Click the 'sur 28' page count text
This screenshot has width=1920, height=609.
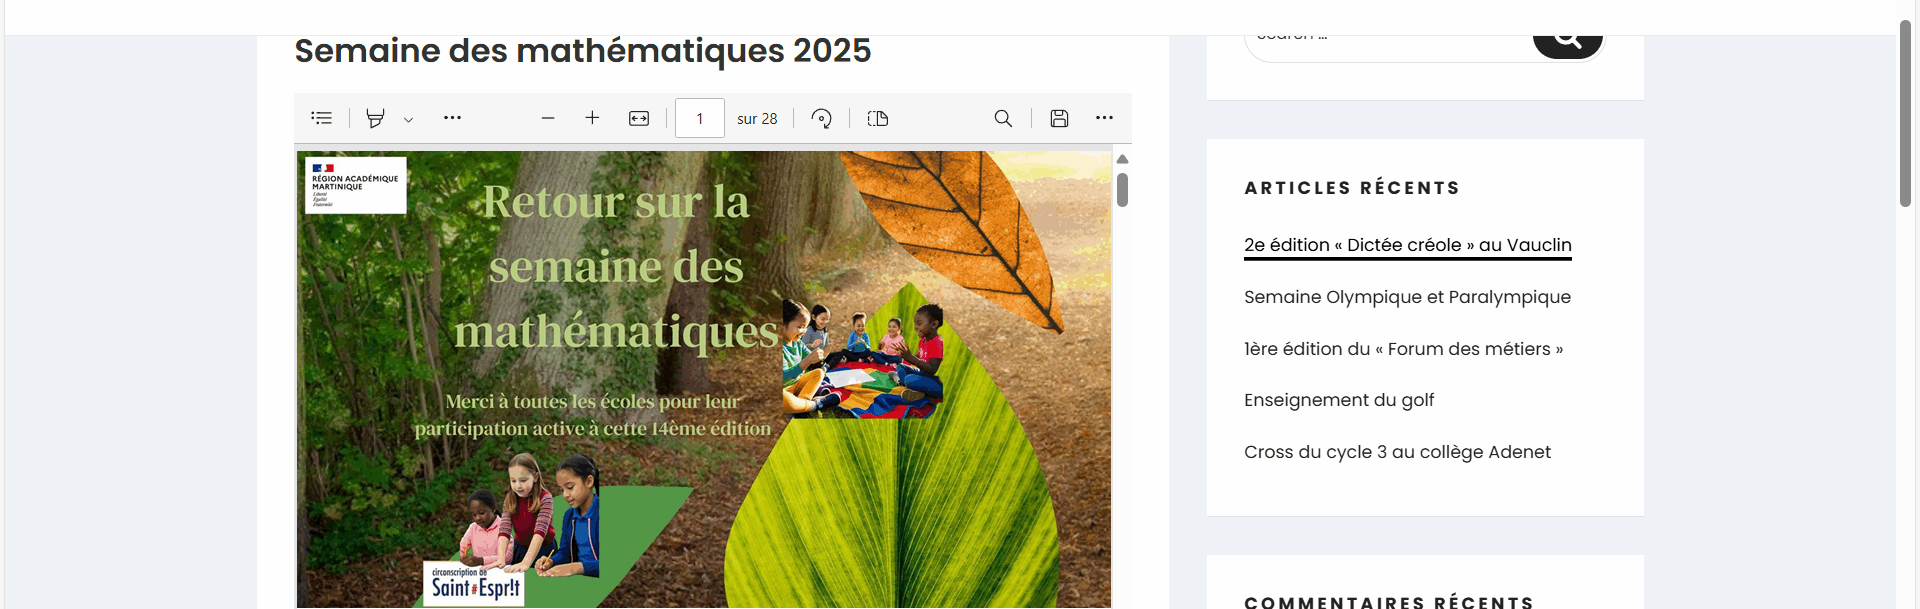(x=757, y=119)
